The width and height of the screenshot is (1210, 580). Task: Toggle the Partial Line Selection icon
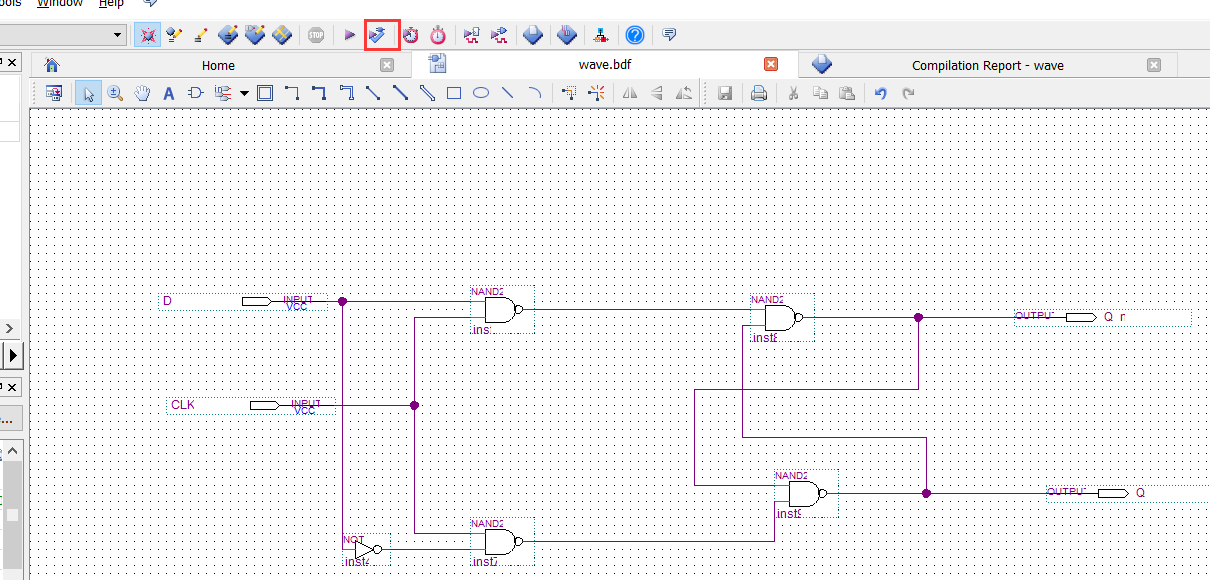click(x=569, y=94)
